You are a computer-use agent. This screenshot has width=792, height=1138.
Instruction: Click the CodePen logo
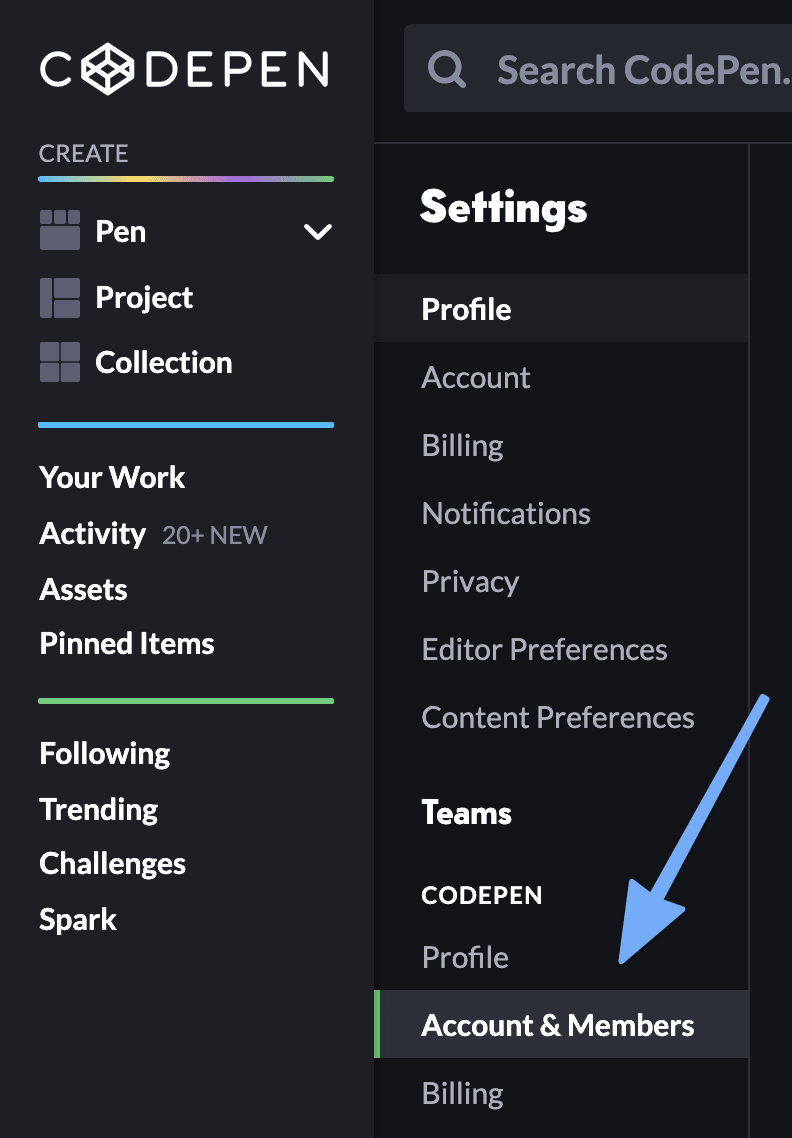(186, 70)
